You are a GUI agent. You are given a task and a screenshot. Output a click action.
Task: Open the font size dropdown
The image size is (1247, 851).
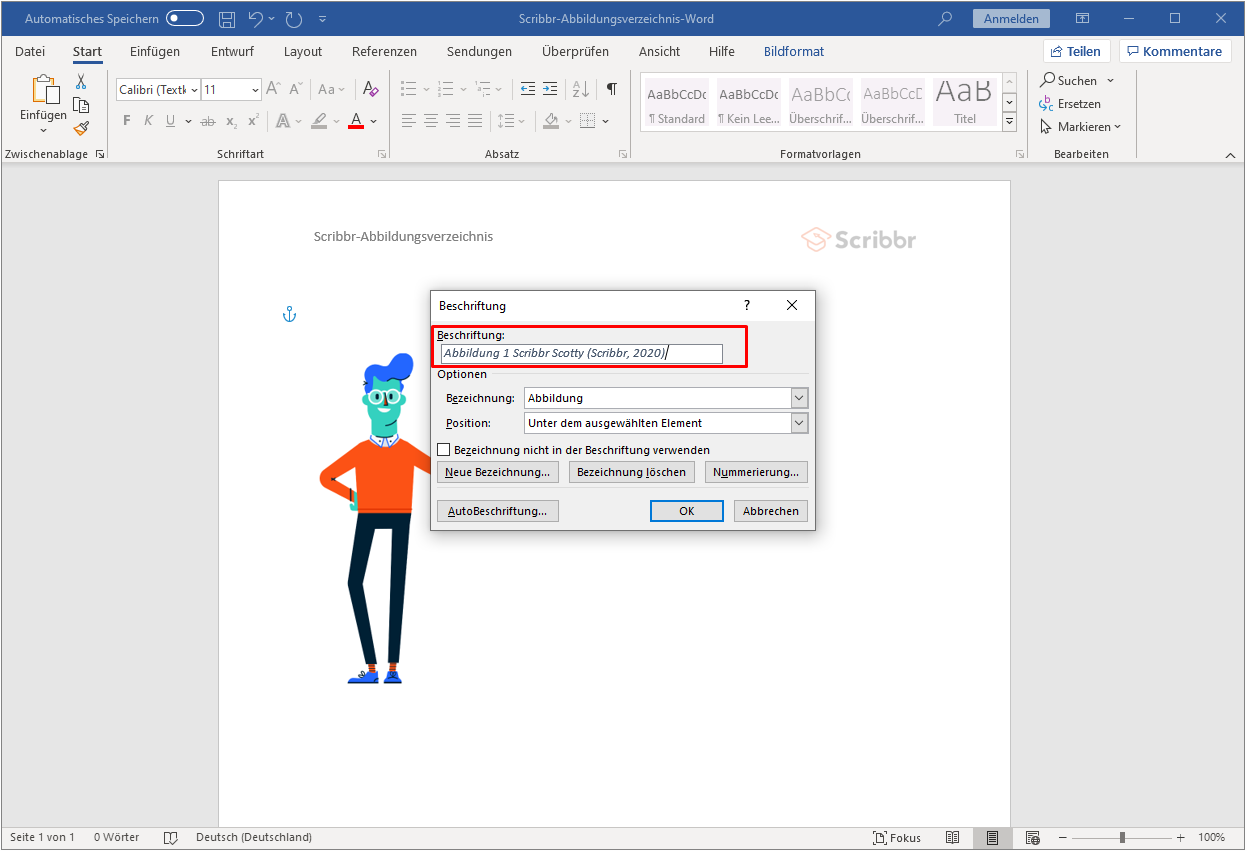click(255, 90)
